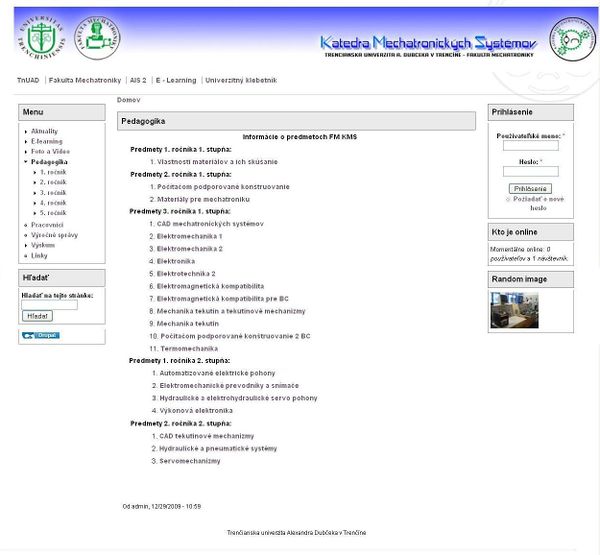Image resolution: width=600 pixels, height=555 pixels.
Task: Focus the Heslo password field
Action: click(530, 171)
